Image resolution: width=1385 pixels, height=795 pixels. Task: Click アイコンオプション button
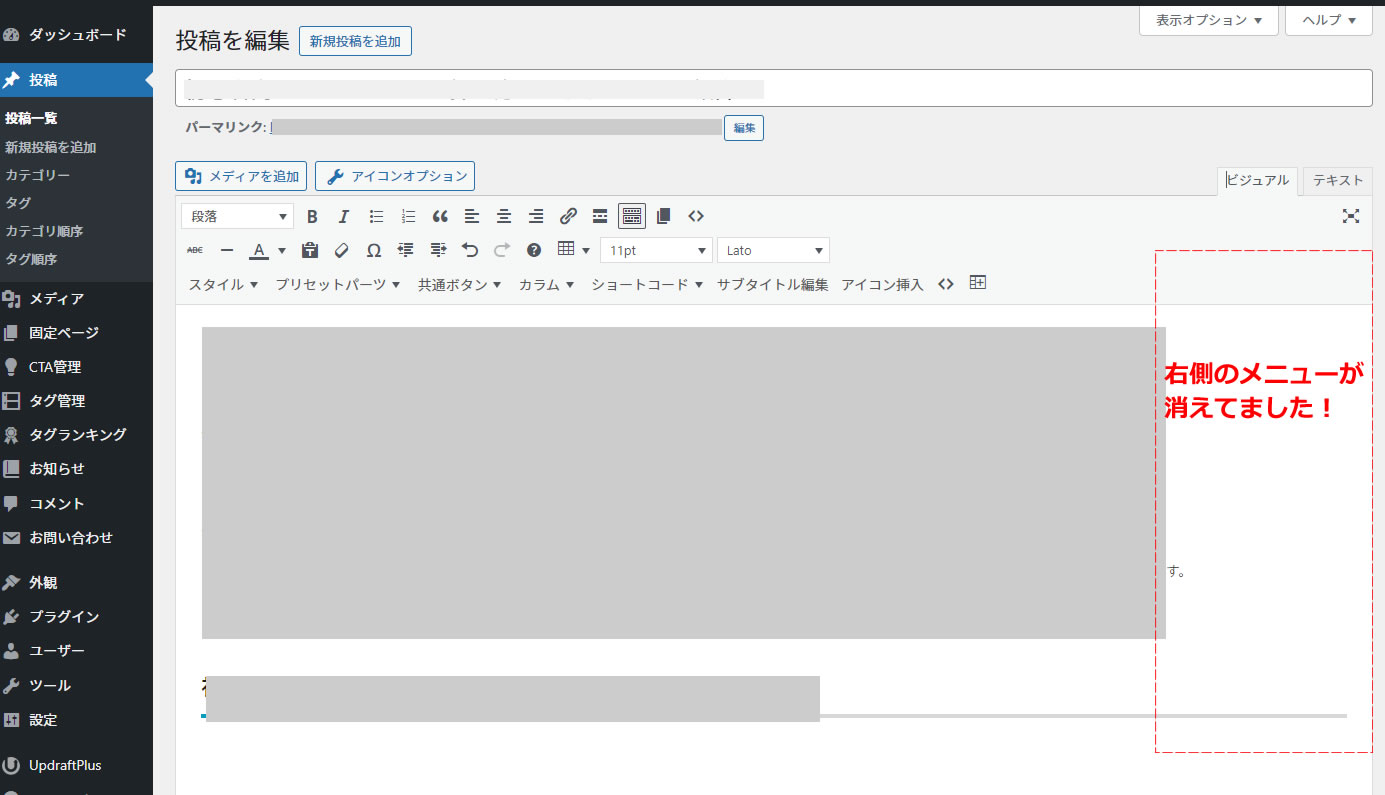(395, 176)
